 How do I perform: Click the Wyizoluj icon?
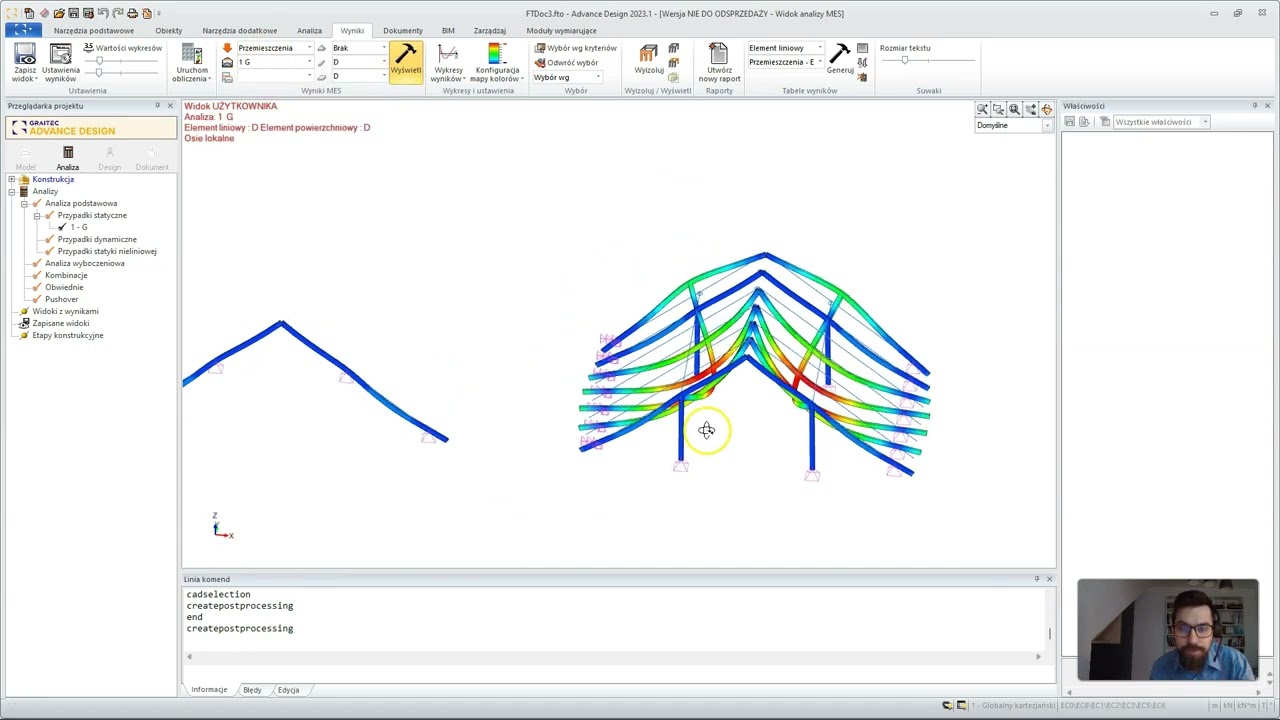click(649, 54)
